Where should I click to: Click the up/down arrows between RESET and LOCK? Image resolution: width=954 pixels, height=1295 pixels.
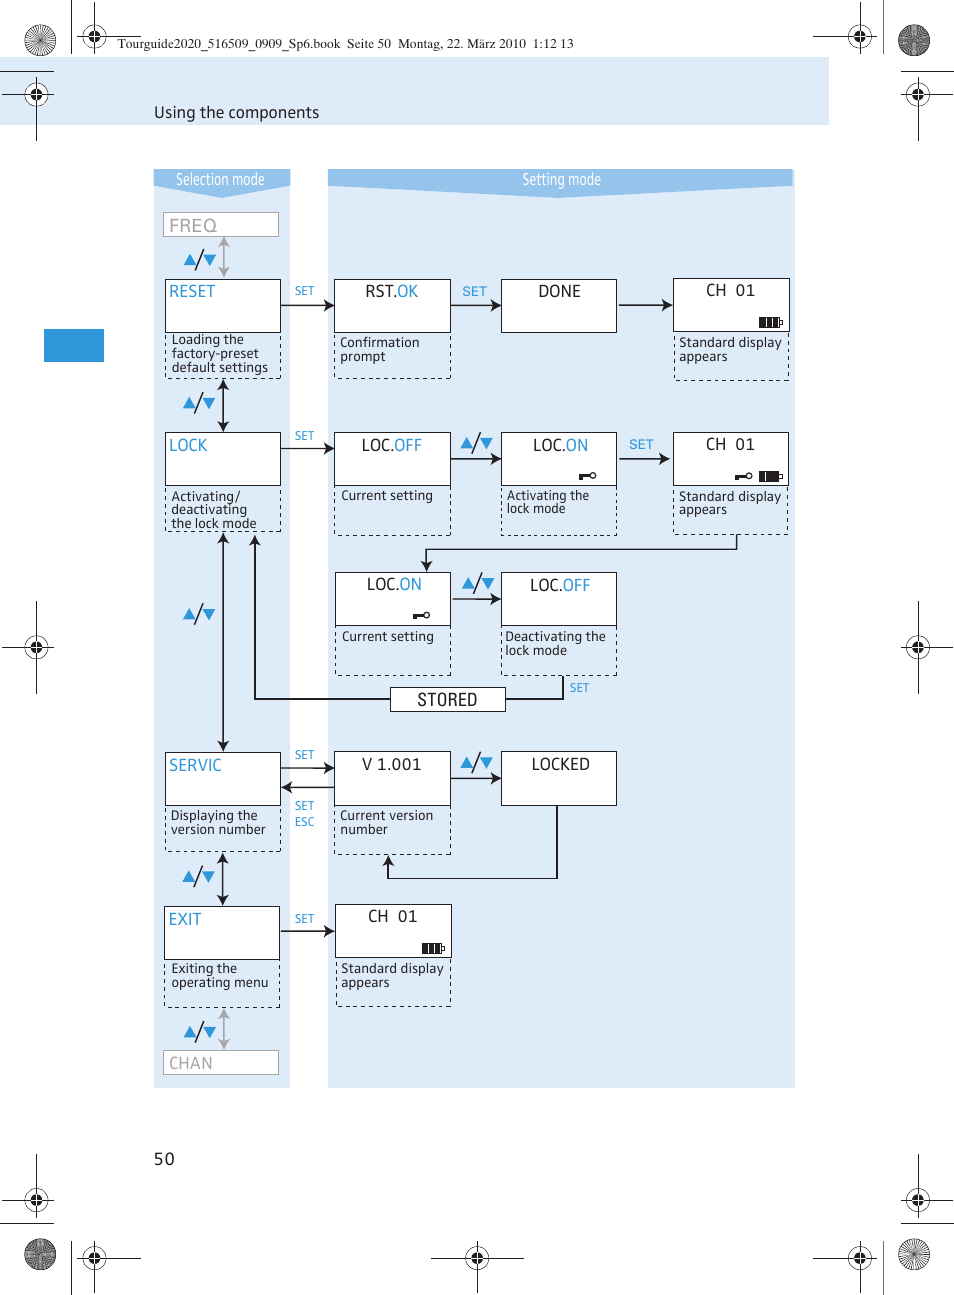tap(199, 403)
